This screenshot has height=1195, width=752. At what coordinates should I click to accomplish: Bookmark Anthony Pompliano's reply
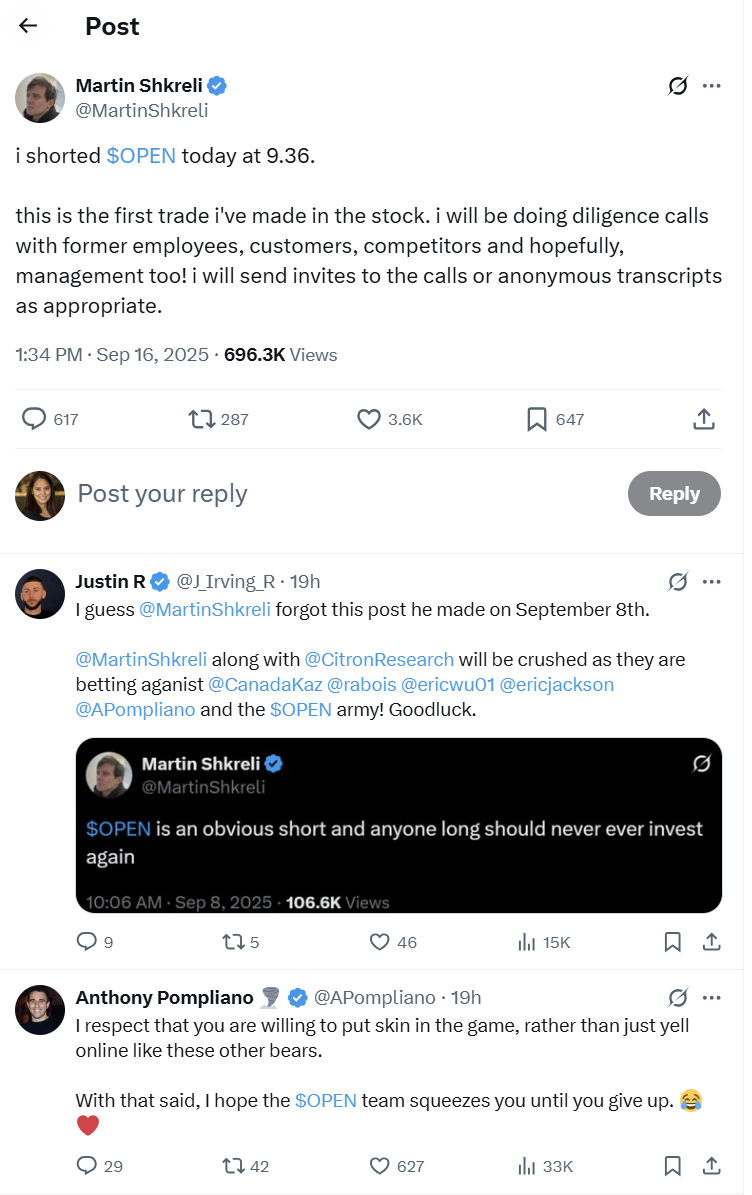pyautogui.click(x=672, y=1166)
